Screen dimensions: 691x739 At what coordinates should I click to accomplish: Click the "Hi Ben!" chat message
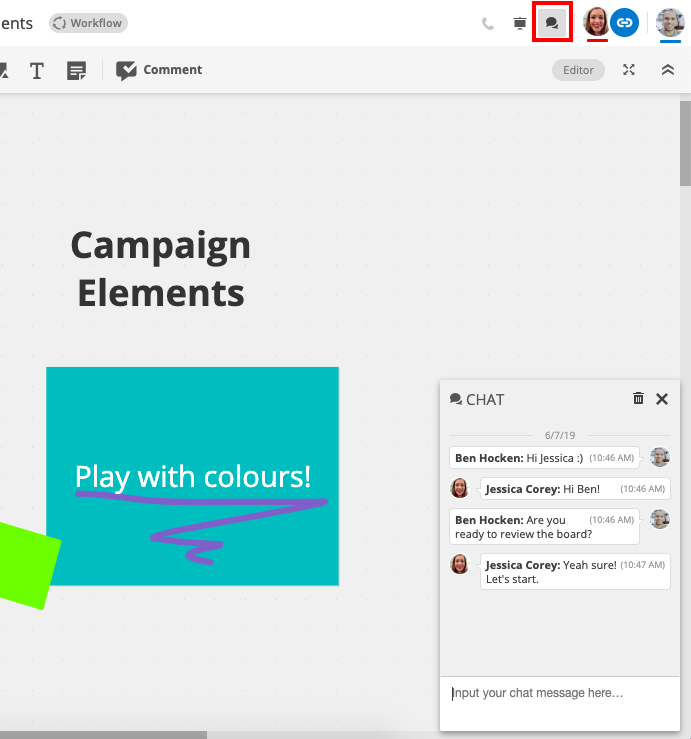coord(575,489)
